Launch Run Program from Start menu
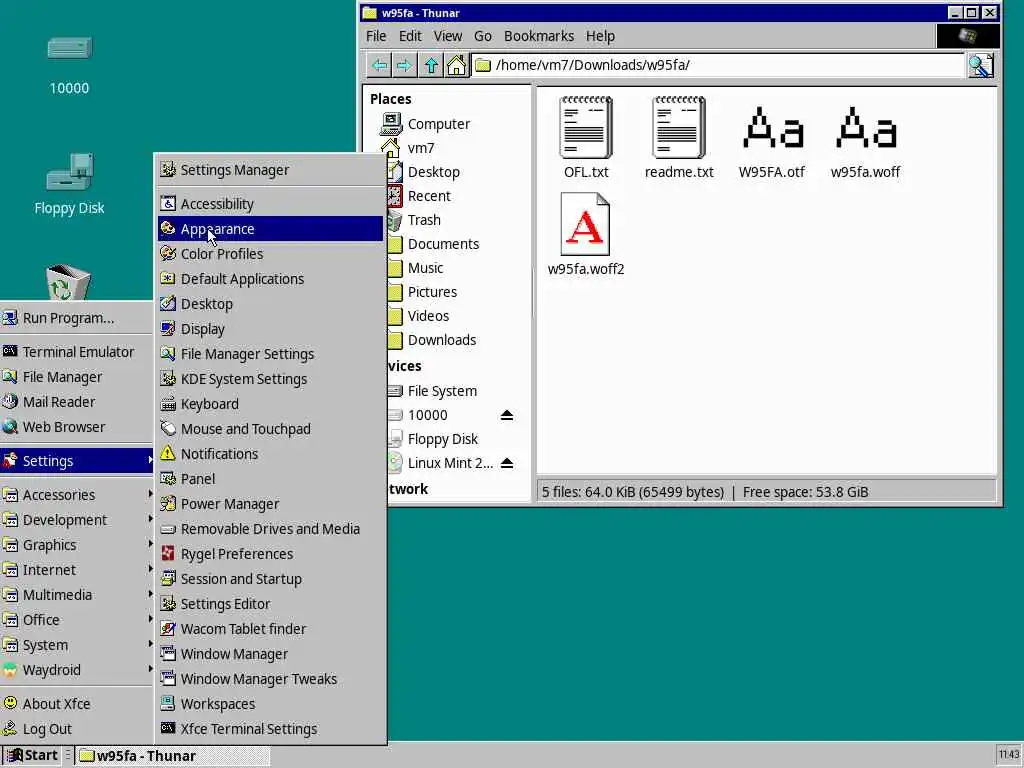 point(77,318)
